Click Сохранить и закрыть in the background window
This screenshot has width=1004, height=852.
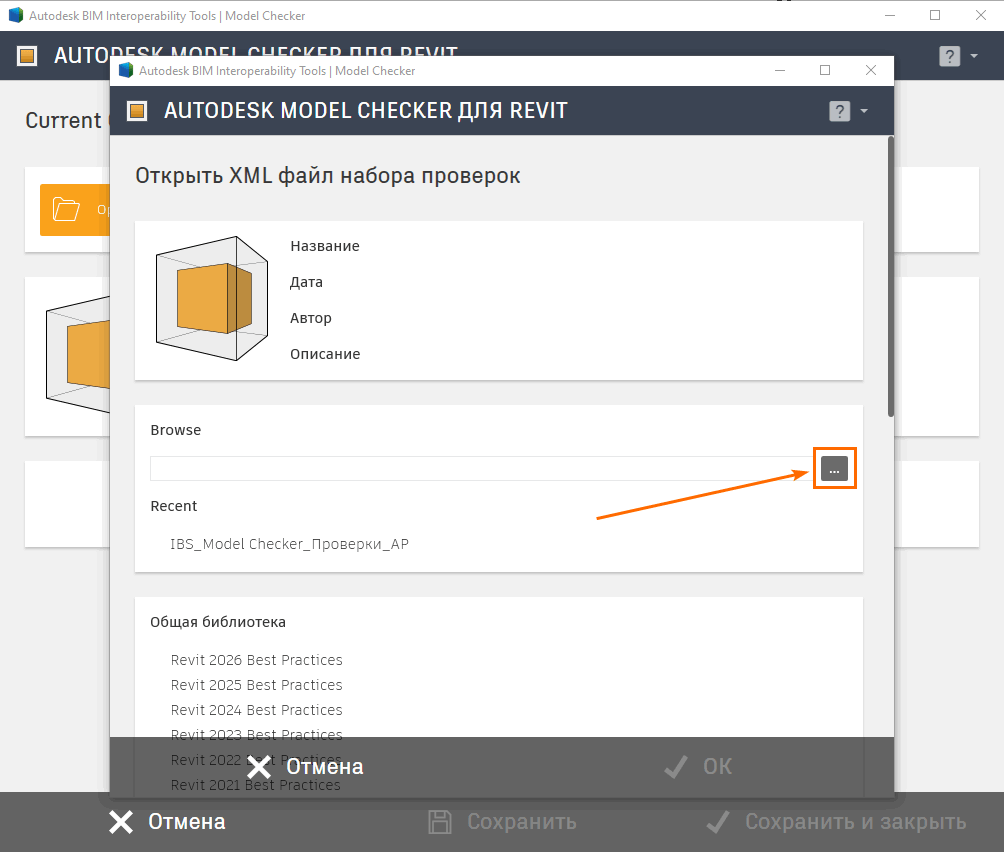click(x=836, y=822)
